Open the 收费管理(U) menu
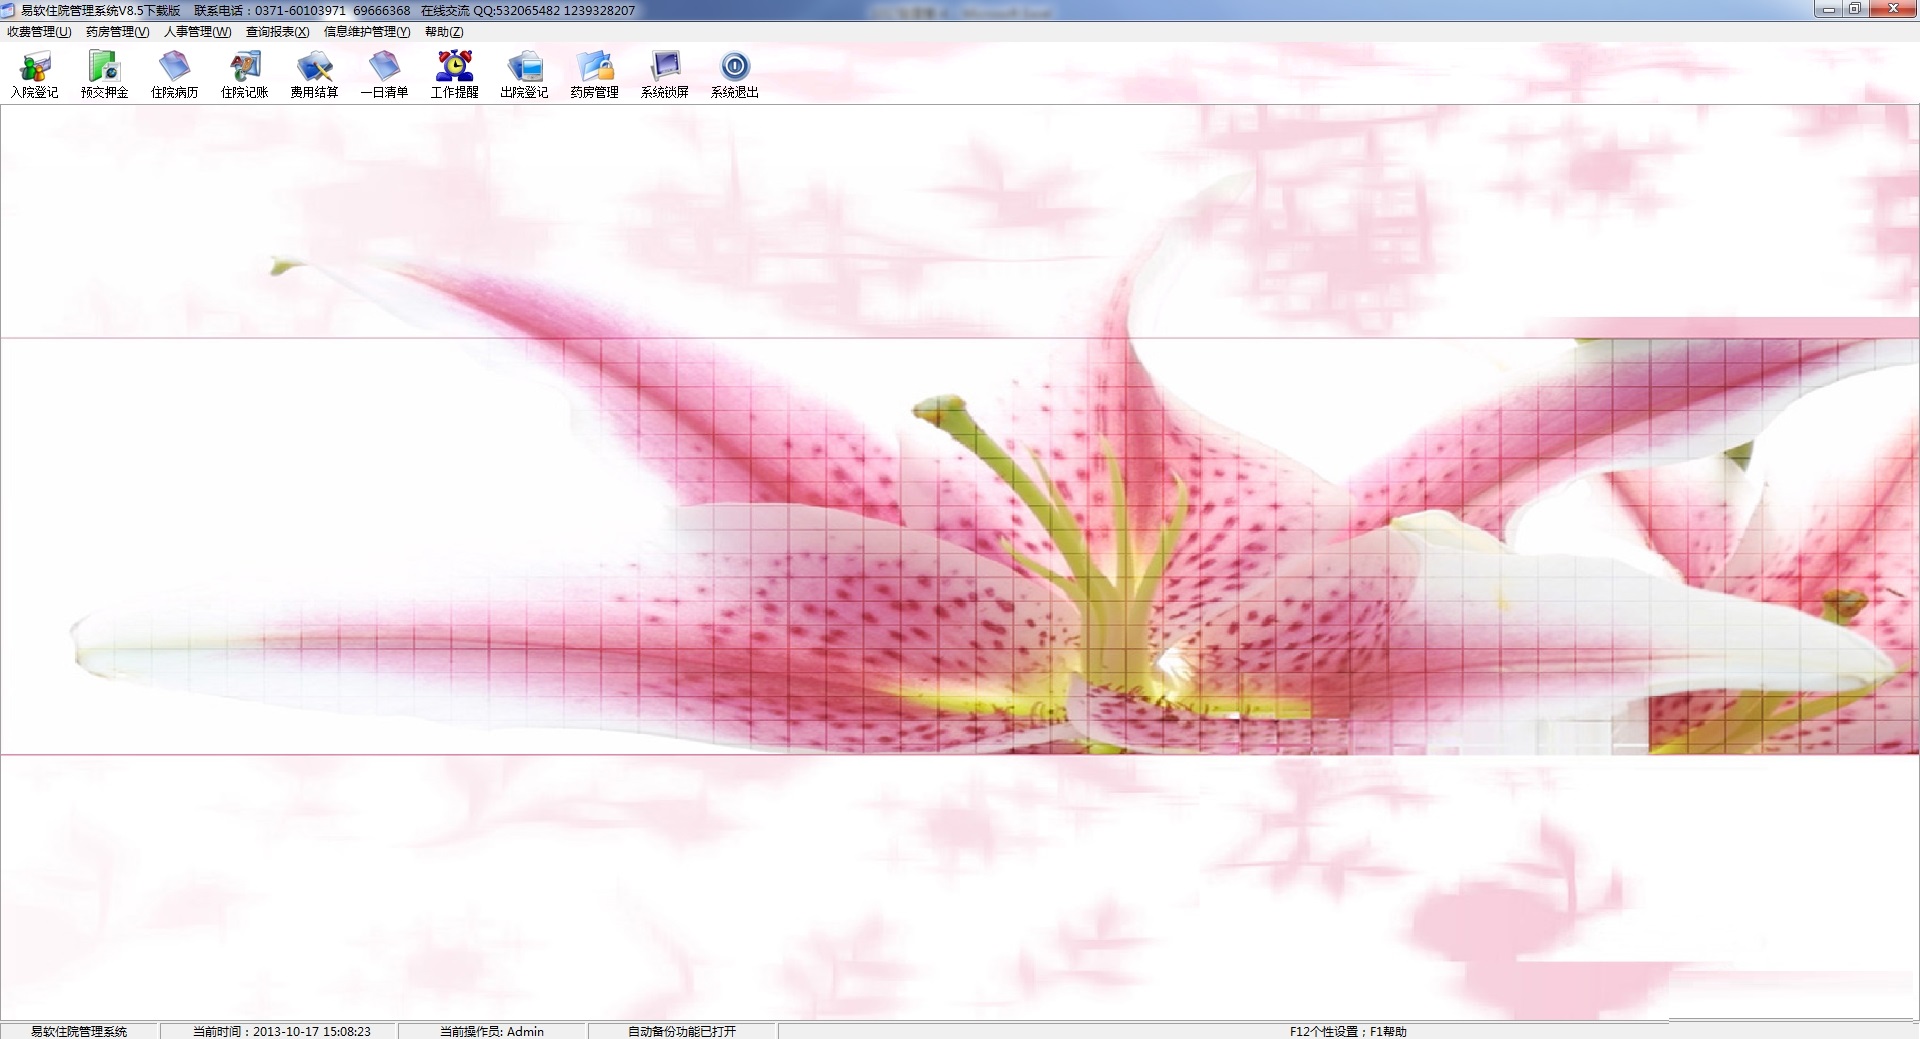This screenshot has height=1039, width=1920. click(x=39, y=32)
